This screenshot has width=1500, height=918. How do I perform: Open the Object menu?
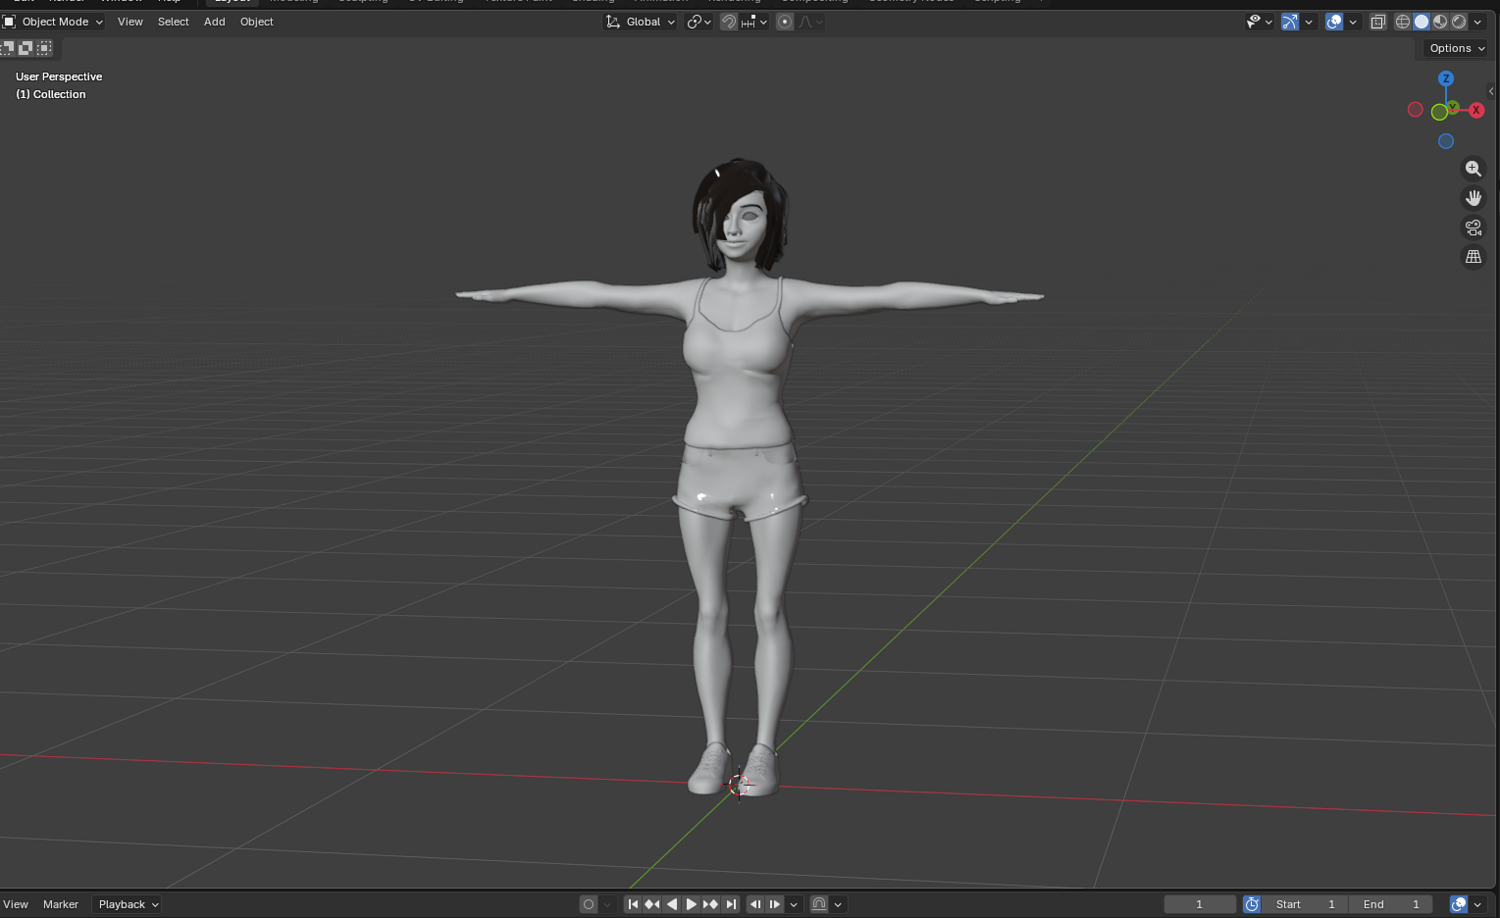[x=256, y=22]
